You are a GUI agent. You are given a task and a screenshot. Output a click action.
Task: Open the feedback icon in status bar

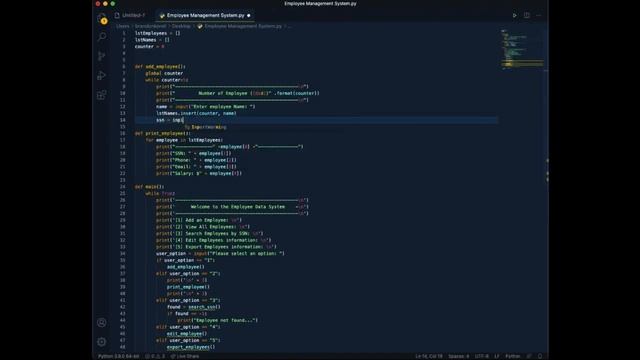(x=529, y=356)
